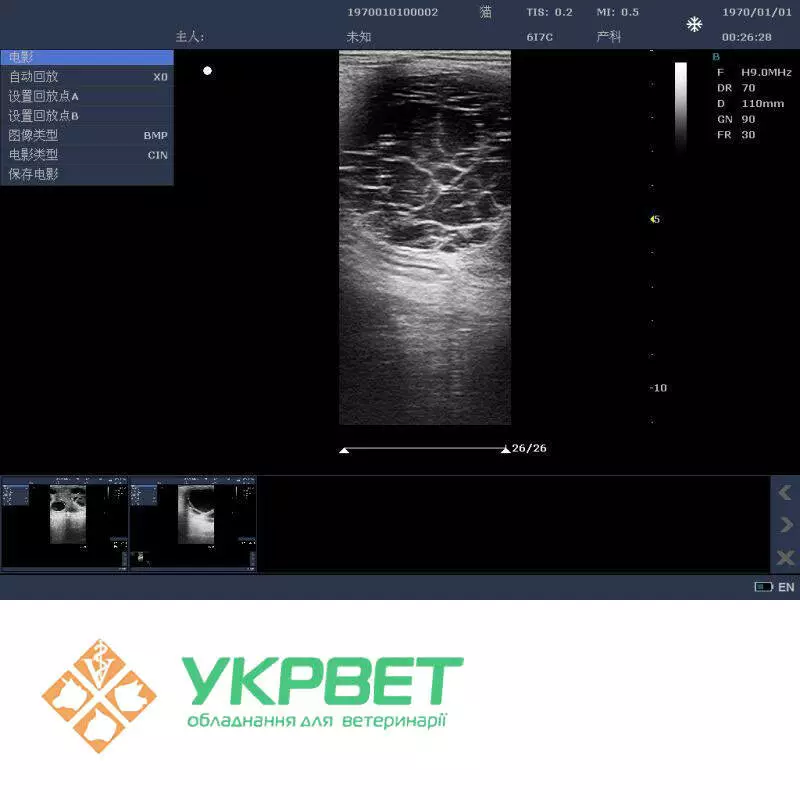Click the battery status icon
Image resolution: width=800 pixels, height=800 pixels.
tap(763, 587)
